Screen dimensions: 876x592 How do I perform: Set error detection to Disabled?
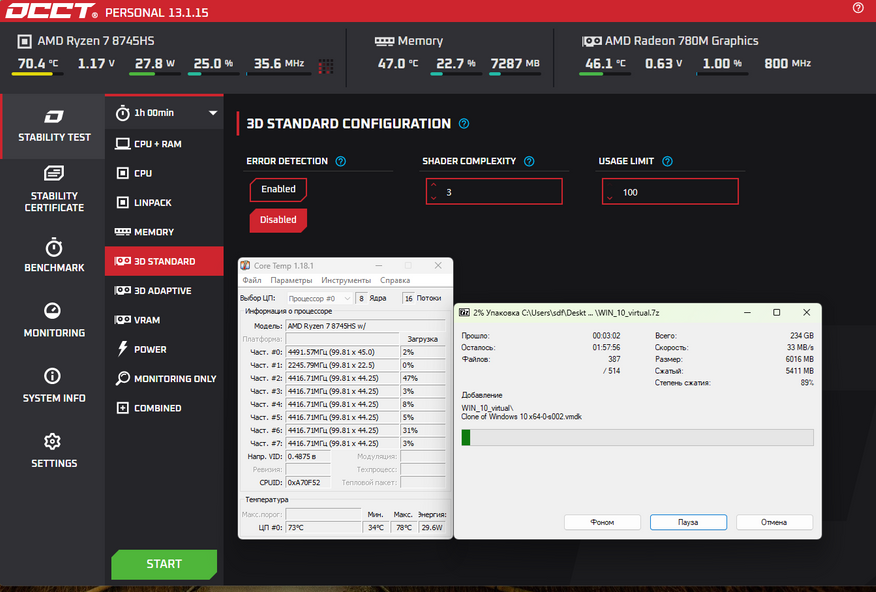pyautogui.click(x=278, y=219)
